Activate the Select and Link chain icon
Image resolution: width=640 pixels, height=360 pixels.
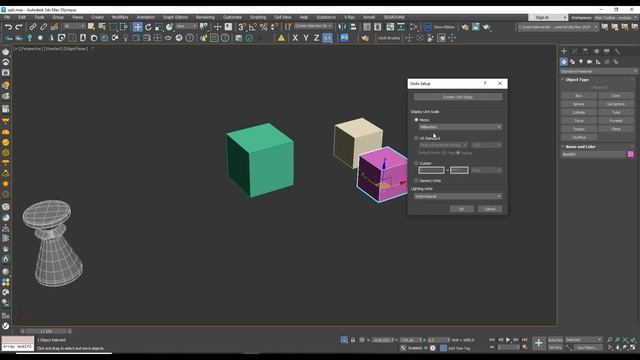click(33, 27)
